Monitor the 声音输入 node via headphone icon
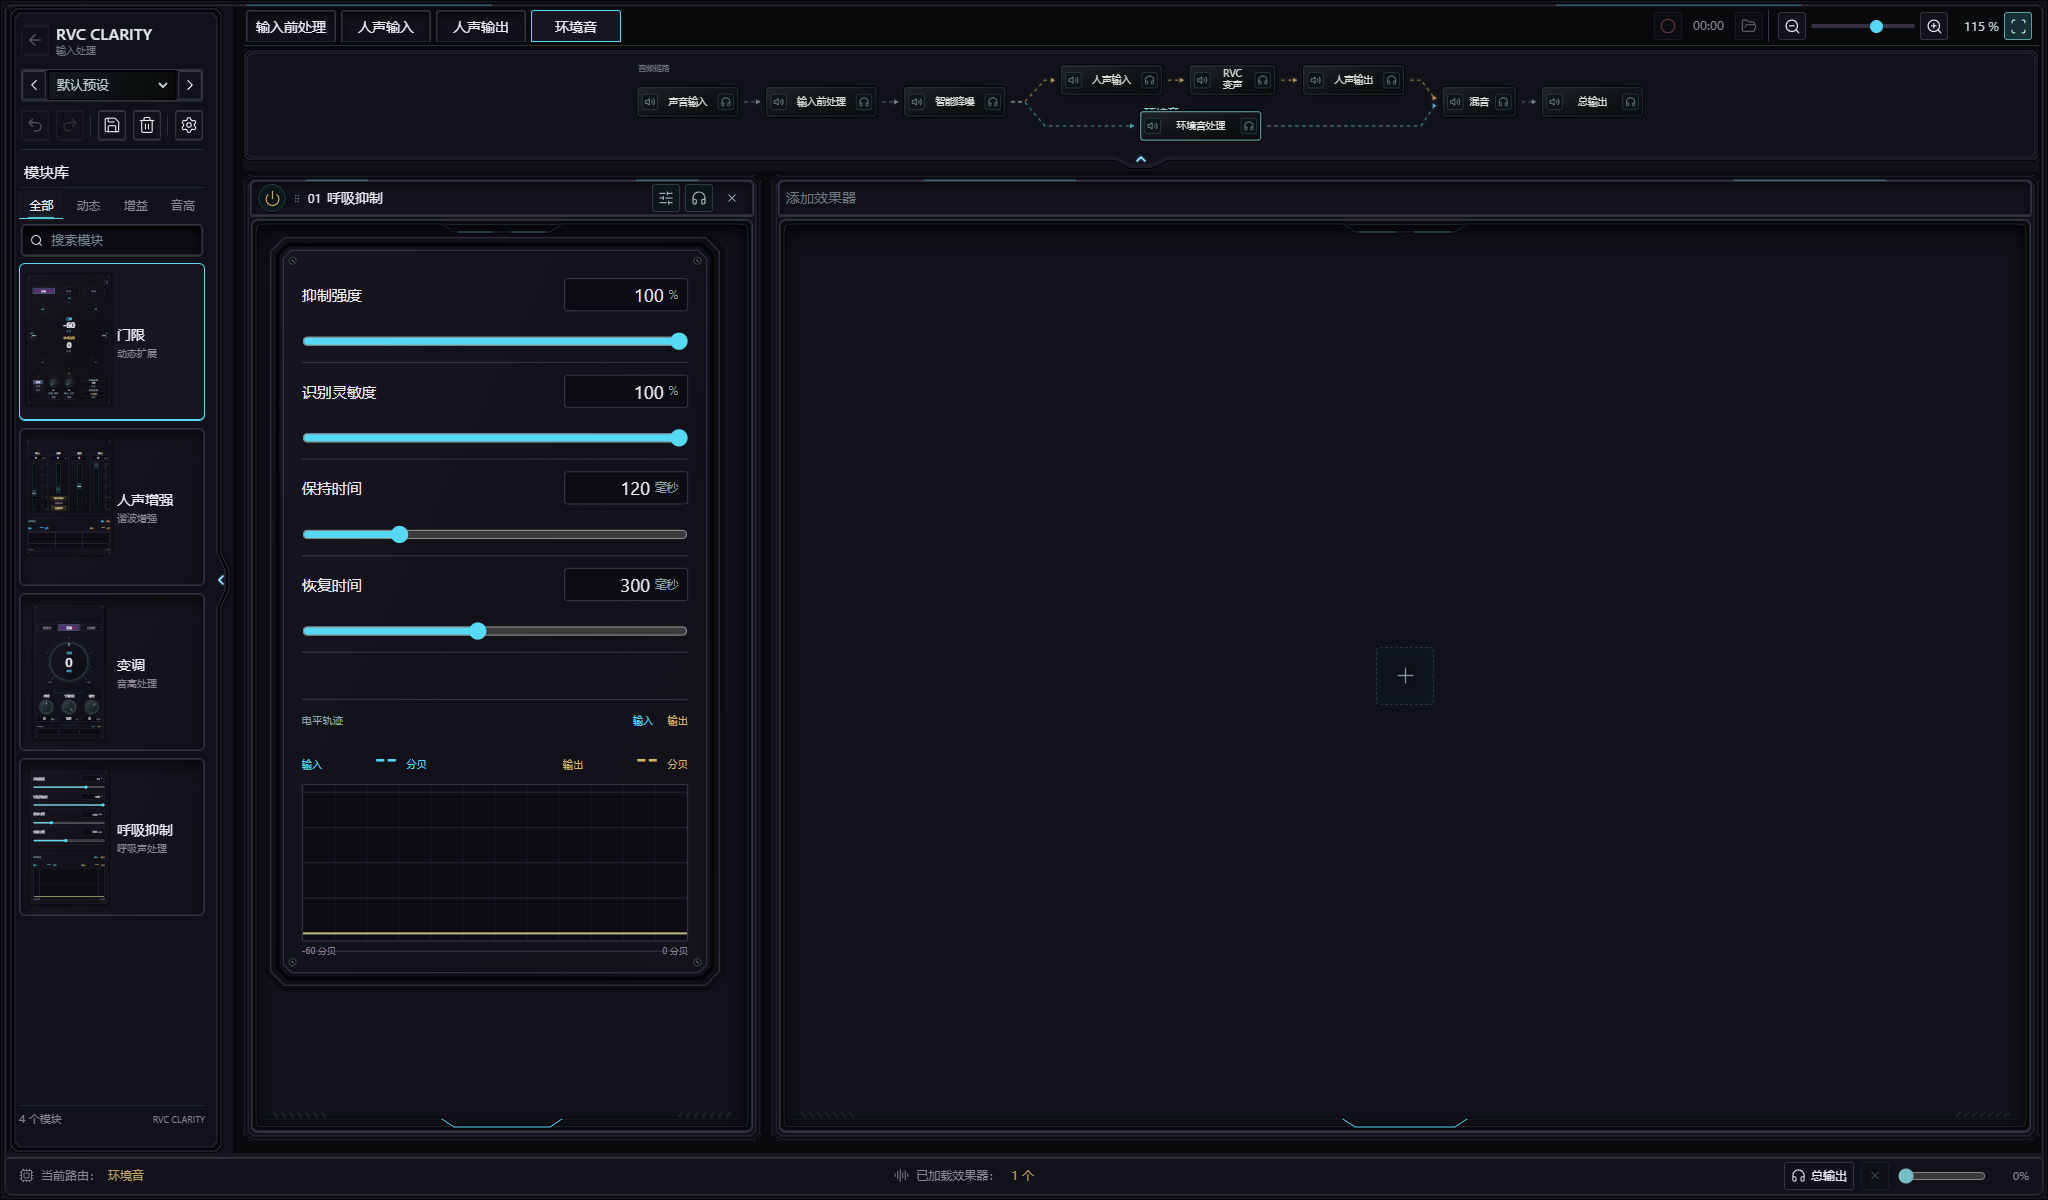 (726, 102)
